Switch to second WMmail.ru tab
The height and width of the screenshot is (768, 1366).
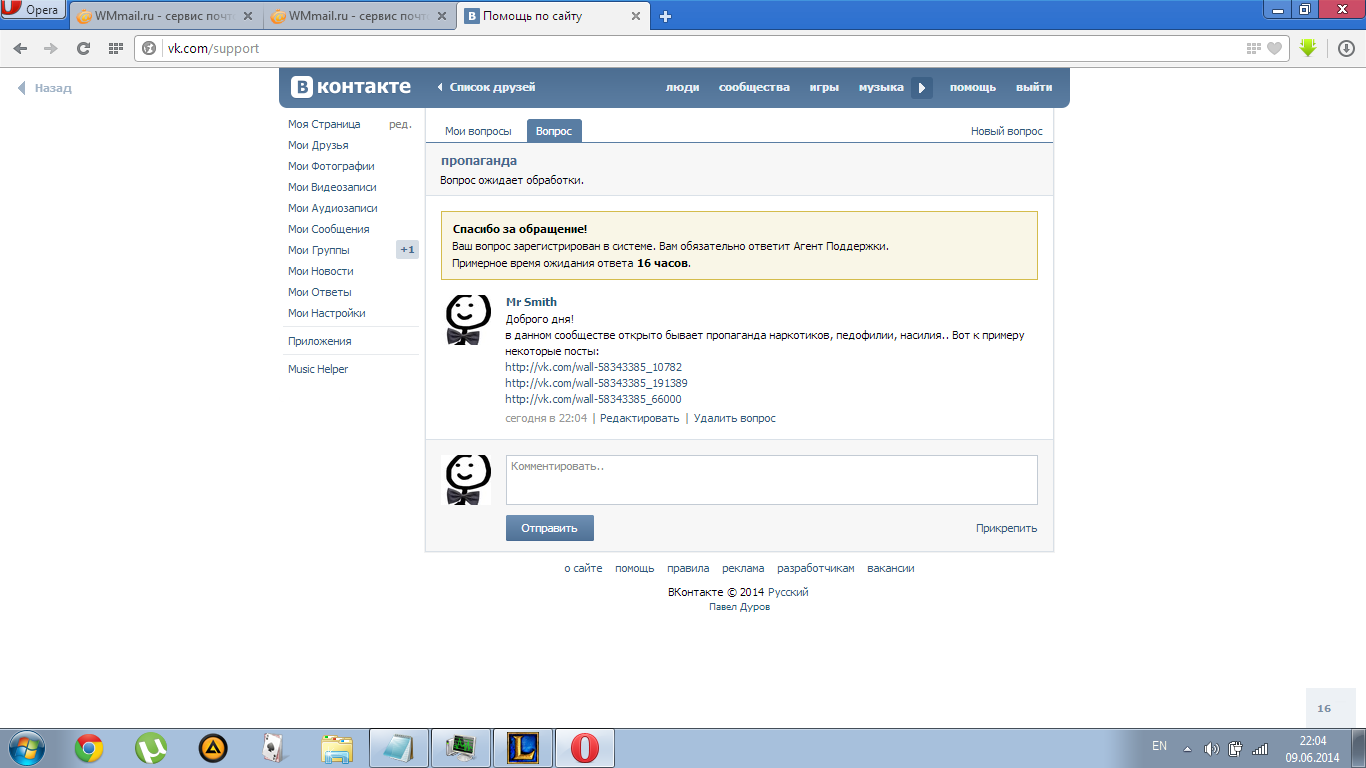tap(359, 16)
